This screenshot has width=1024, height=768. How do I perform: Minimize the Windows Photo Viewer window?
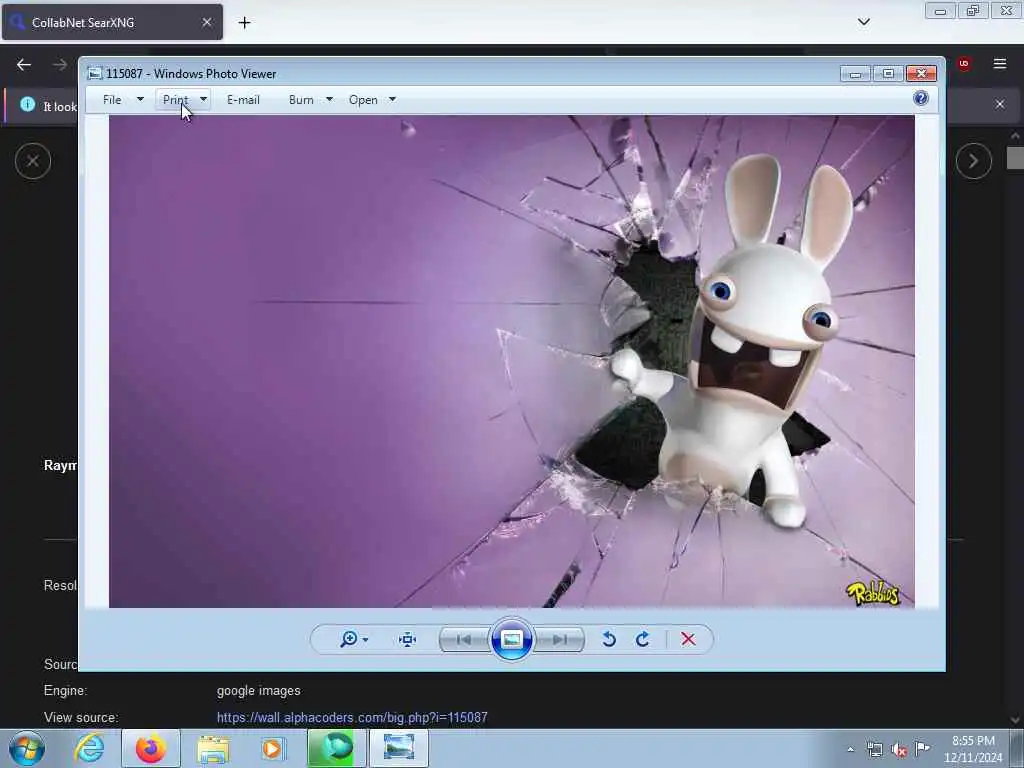[856, 74]
